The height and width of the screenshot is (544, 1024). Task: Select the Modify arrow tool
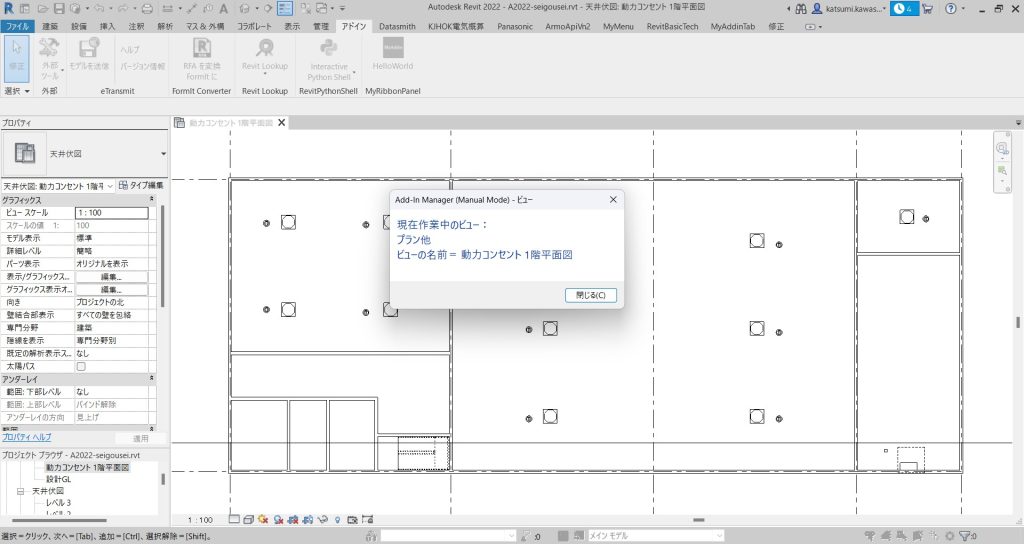pos(16,52)
